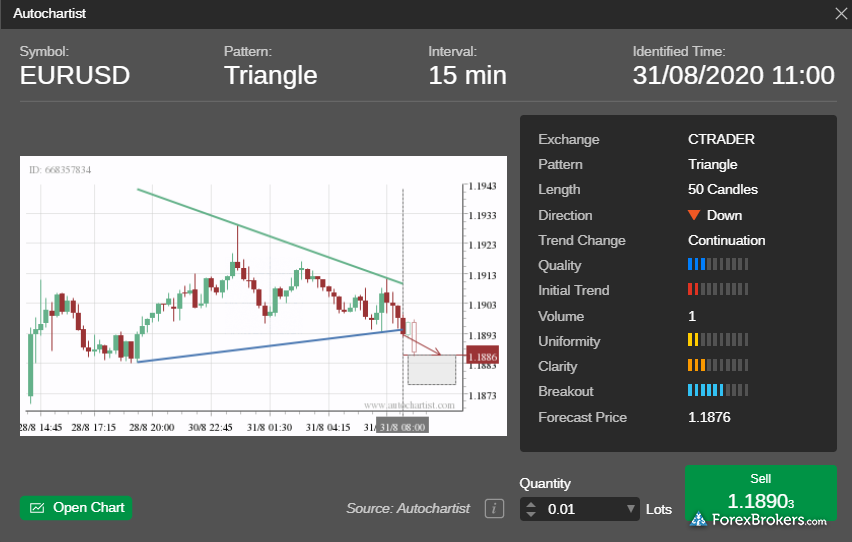Click the Continuation trend change value
Screen dimensions: 852x542
click(x=726, y=240)
